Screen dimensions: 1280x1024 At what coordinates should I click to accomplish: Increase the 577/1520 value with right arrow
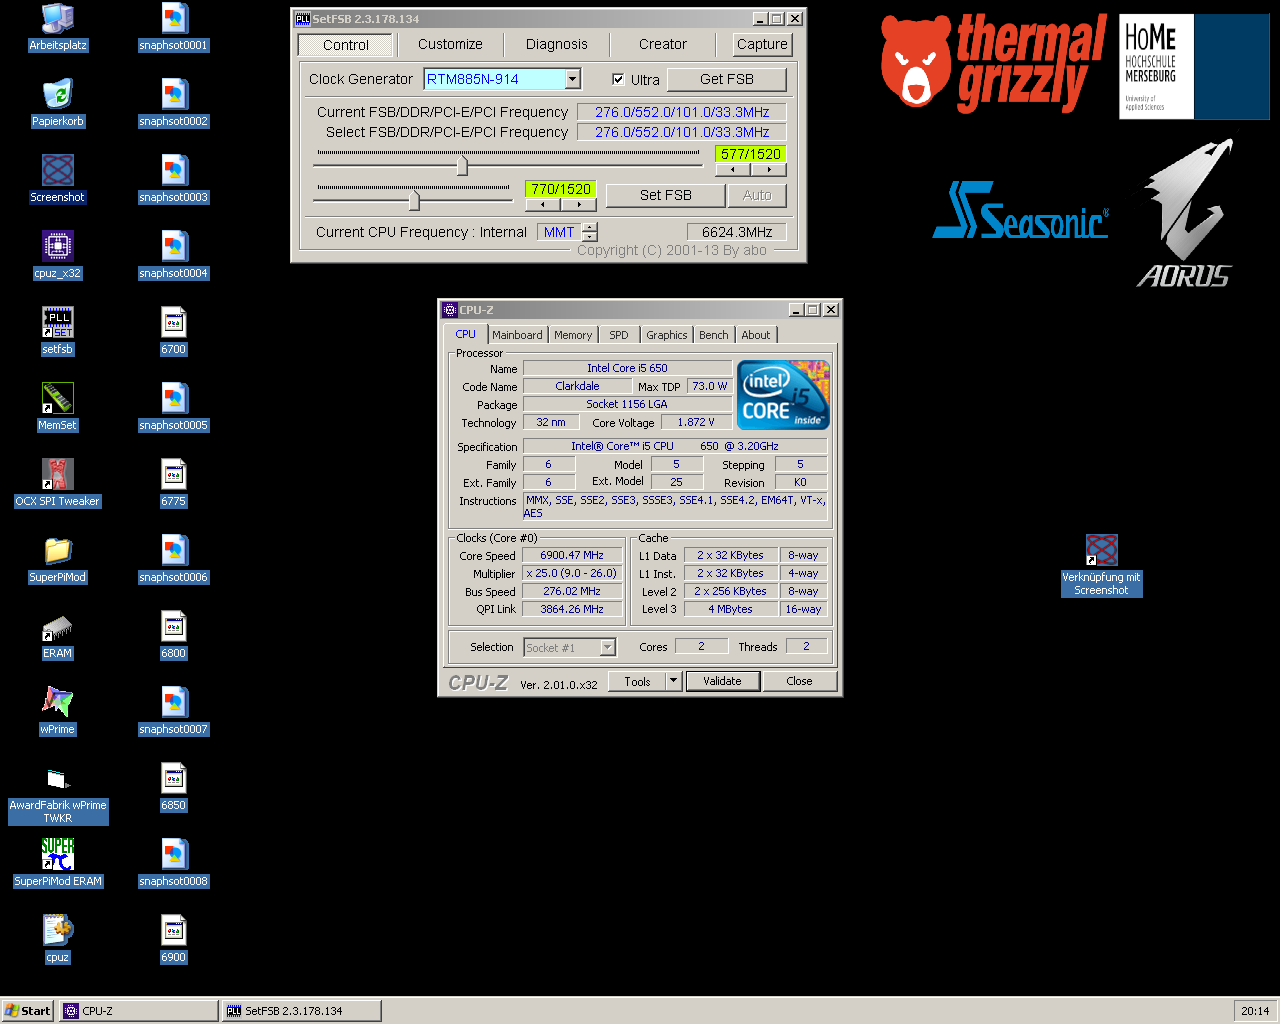tap(769, 169)
